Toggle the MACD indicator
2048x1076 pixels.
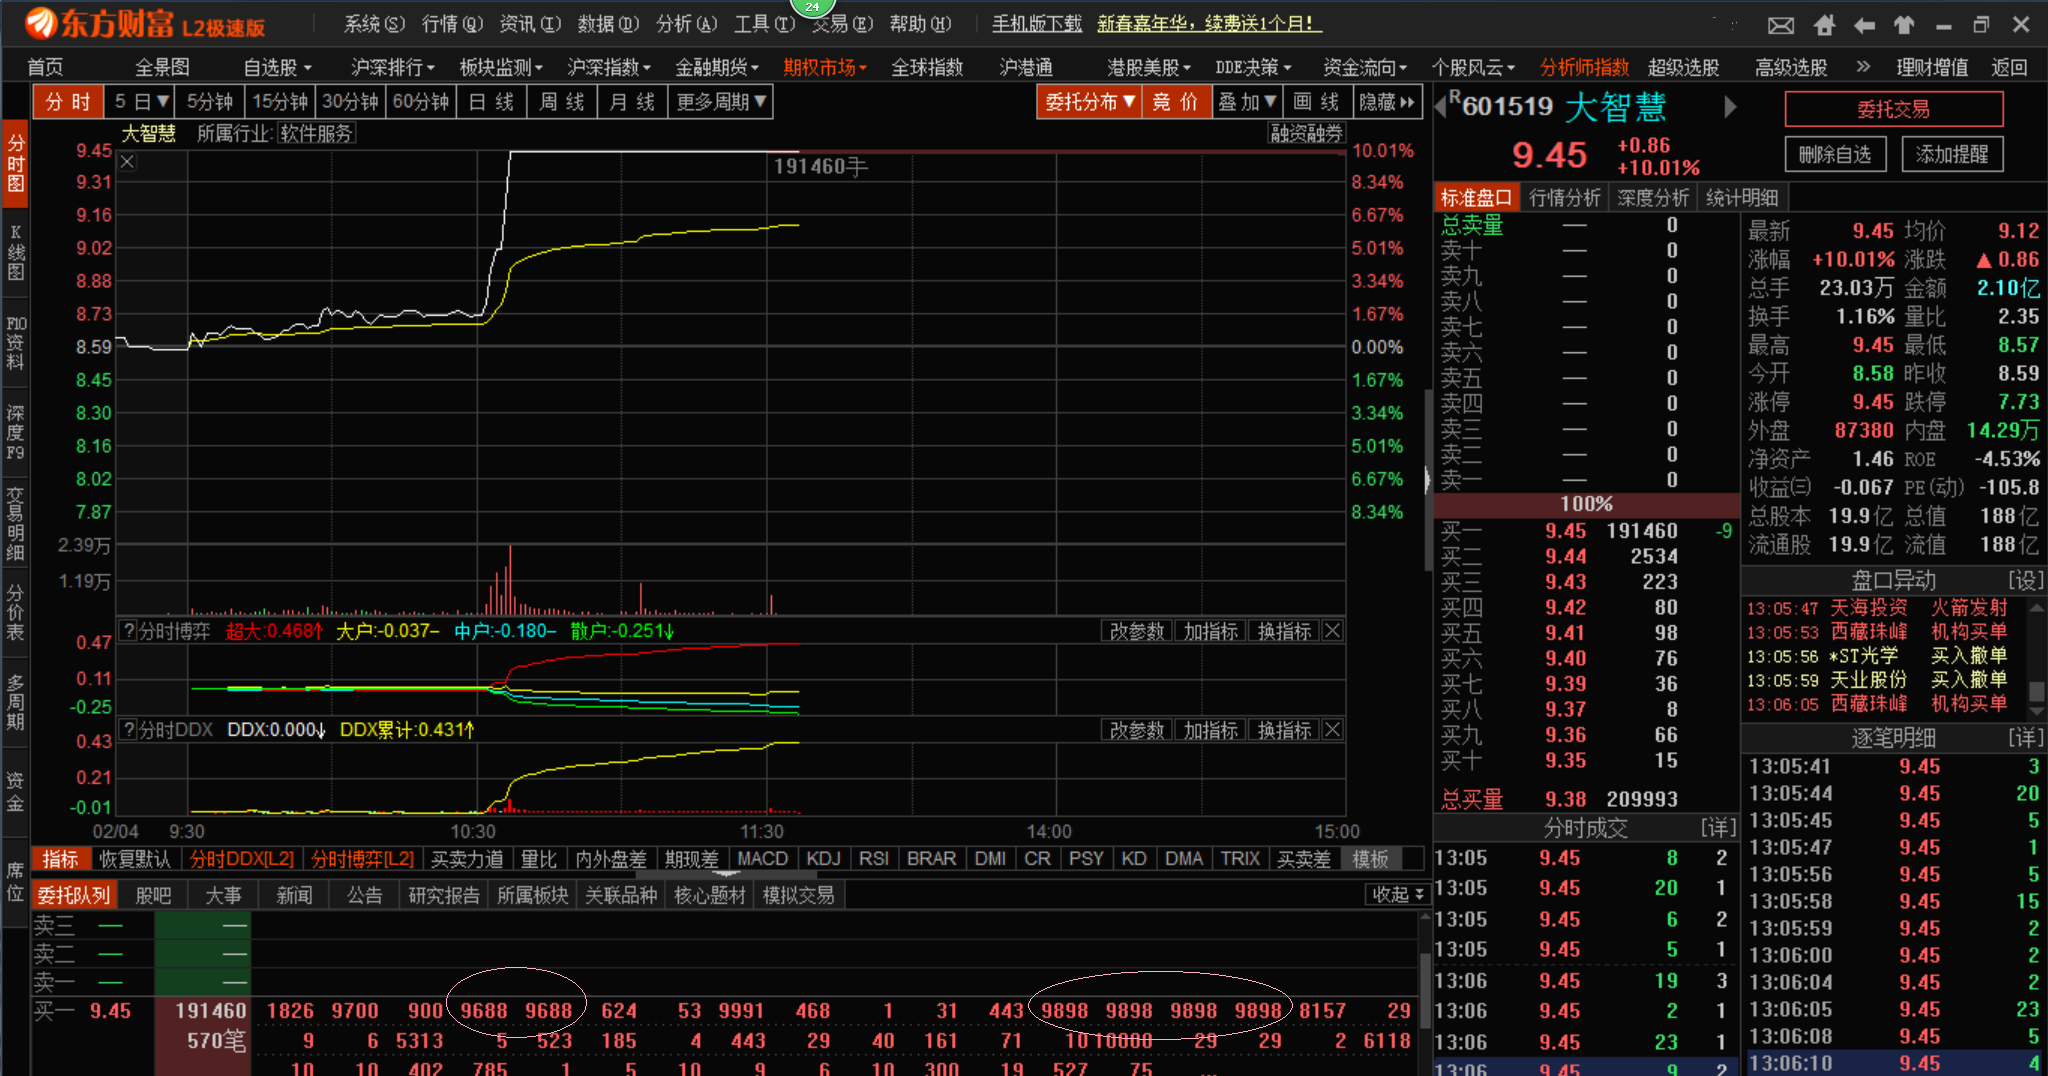coord(762,859)
